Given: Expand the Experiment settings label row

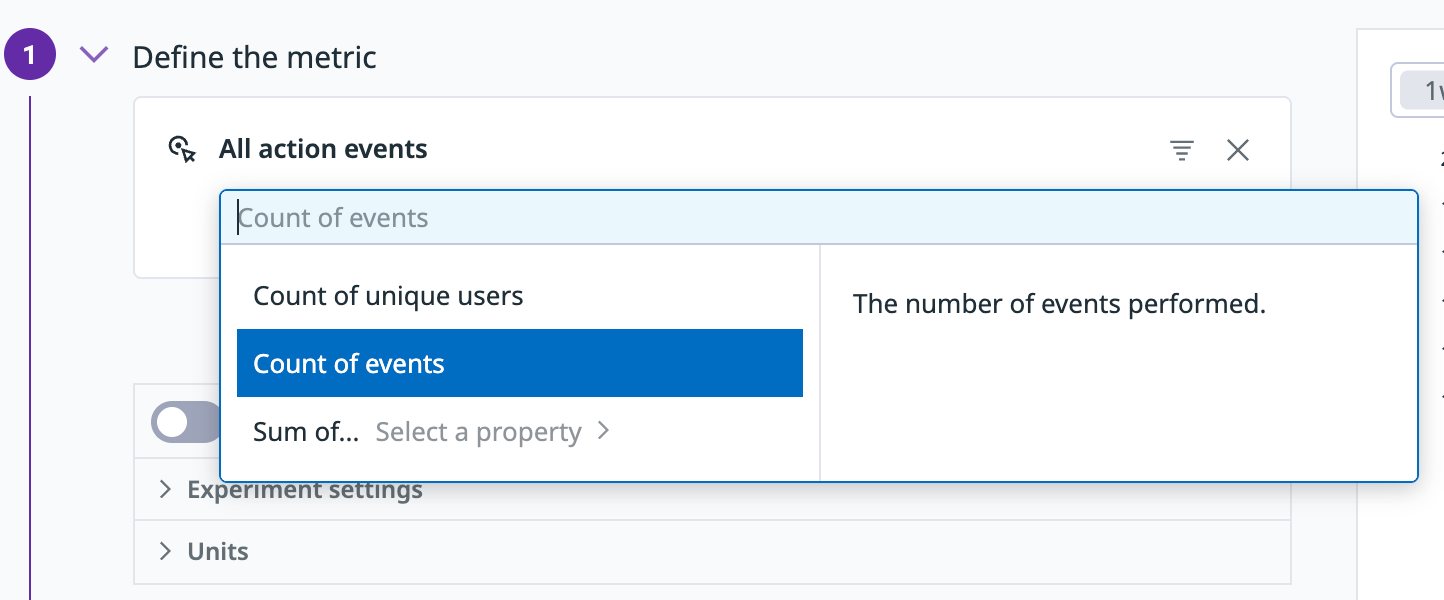Looking at the screenshot, I should [x=305, y=491].
